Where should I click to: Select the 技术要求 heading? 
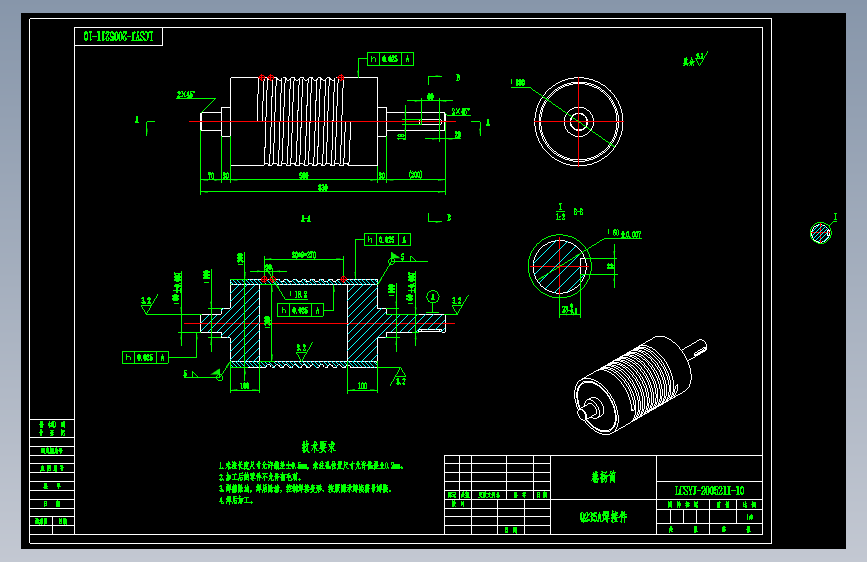coord(318,446)
